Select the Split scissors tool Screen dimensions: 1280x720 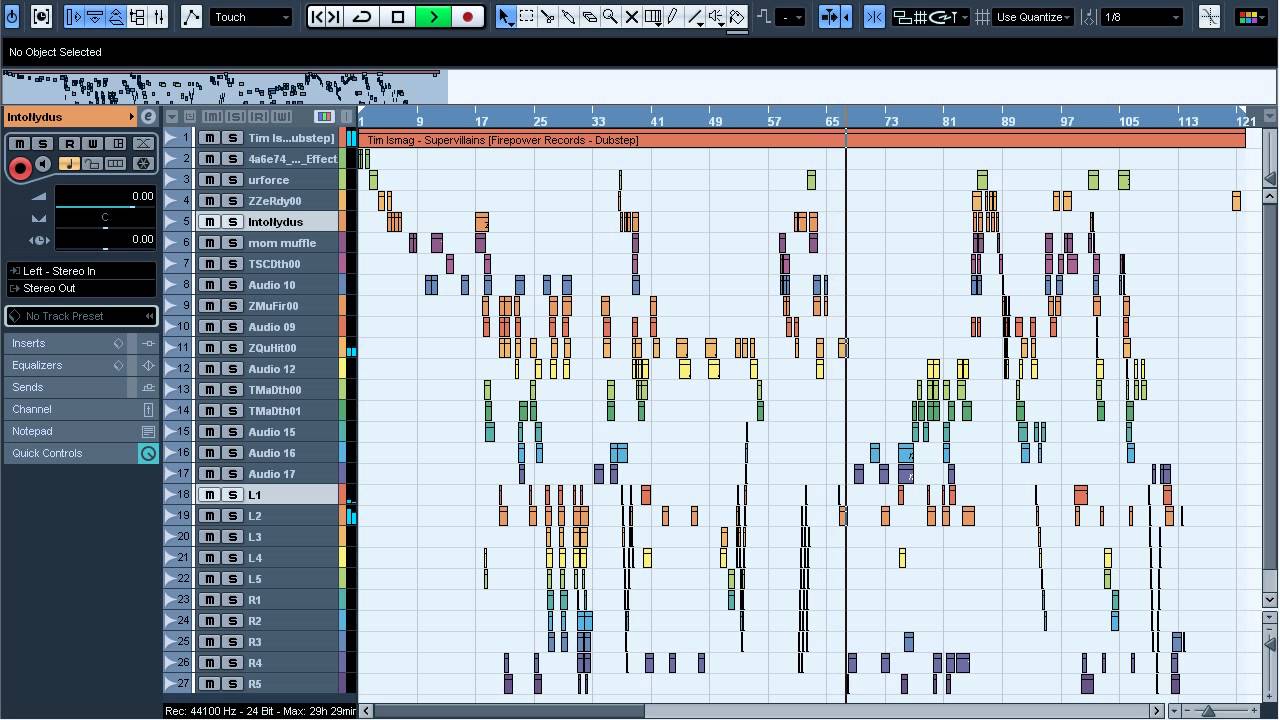[547, 17]
